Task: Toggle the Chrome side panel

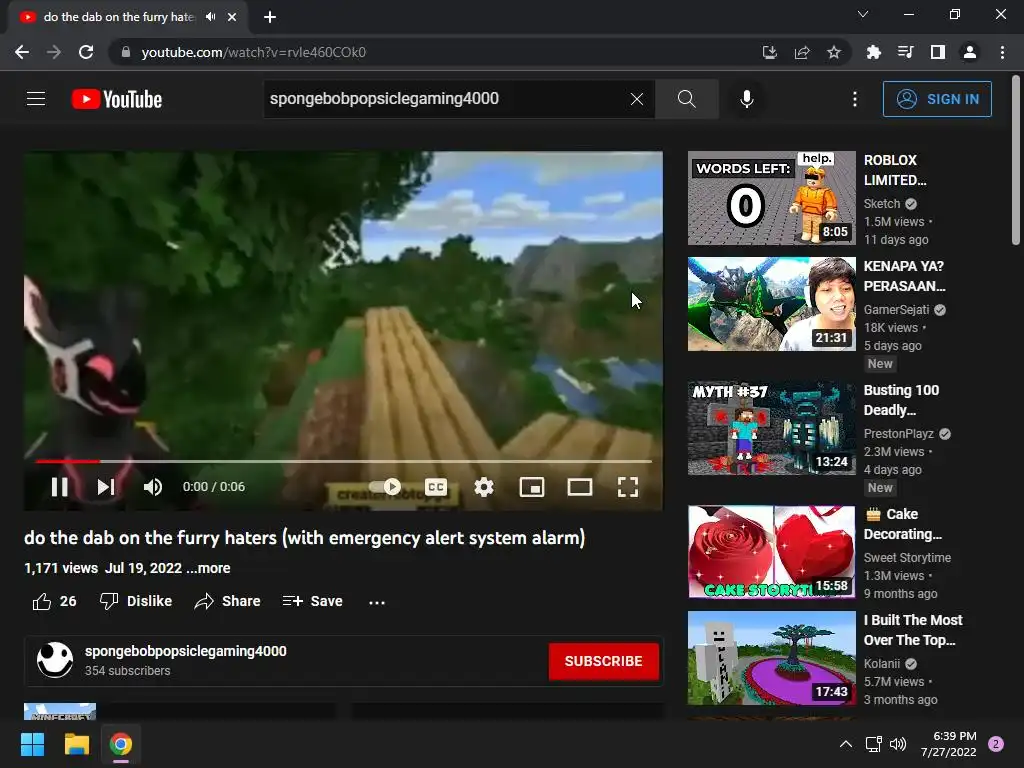Action: [938, 52]
